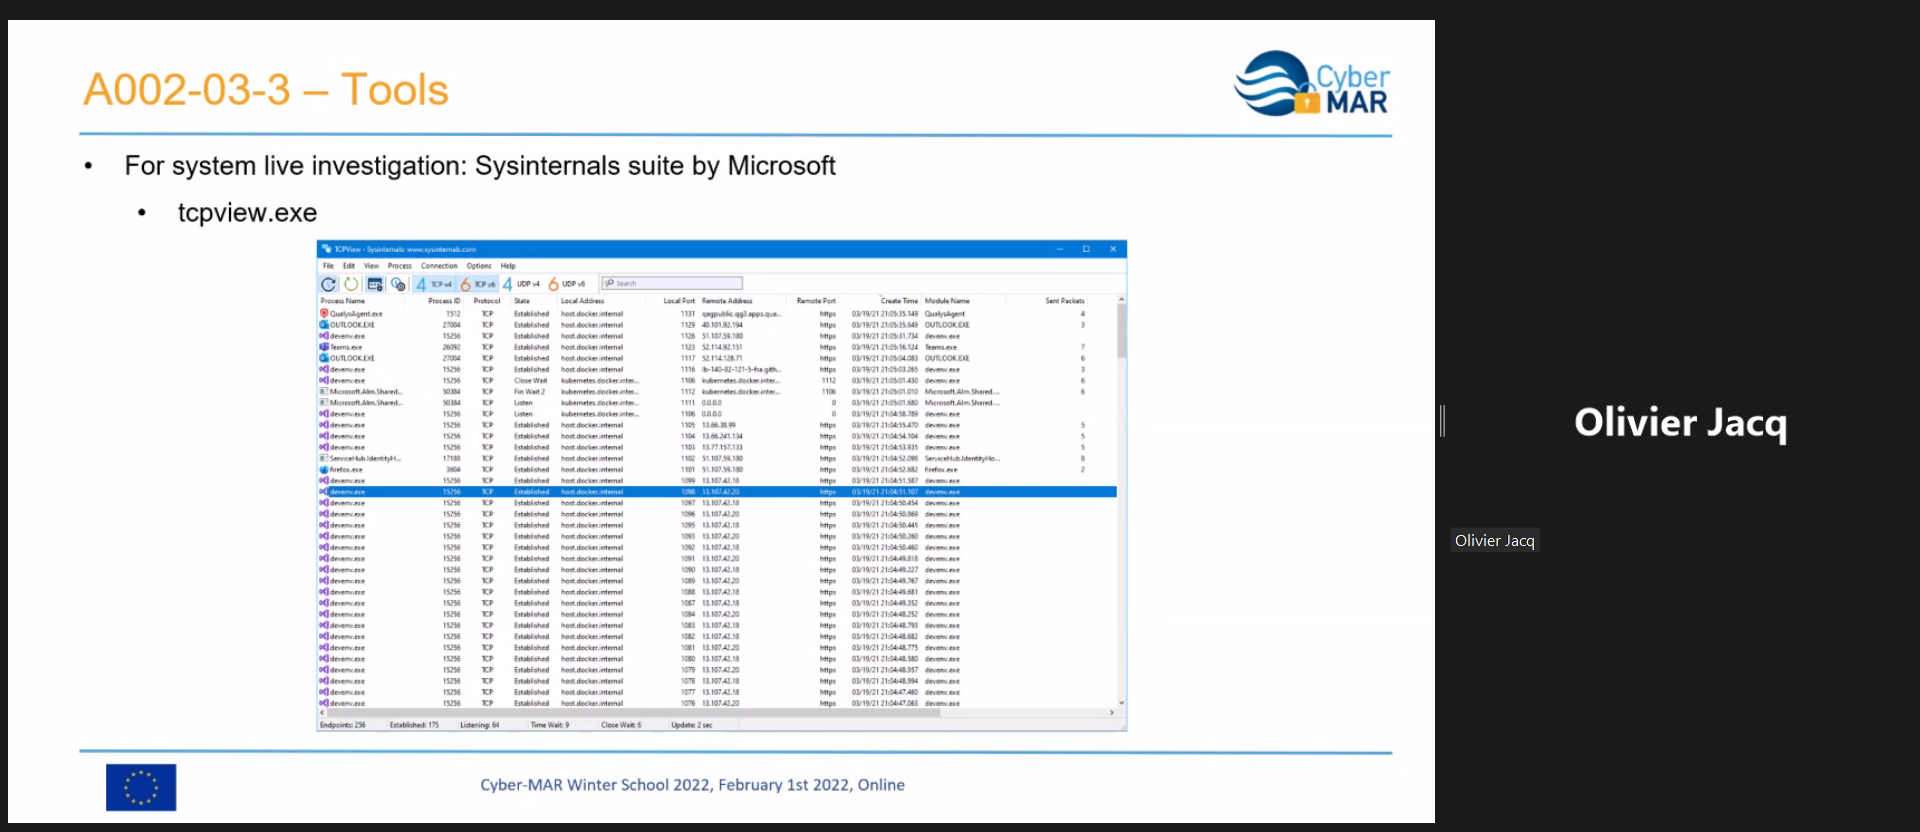Open the Connection menu
The width and height of the screenshot is (1920, 832).
[x=439, y=266]
